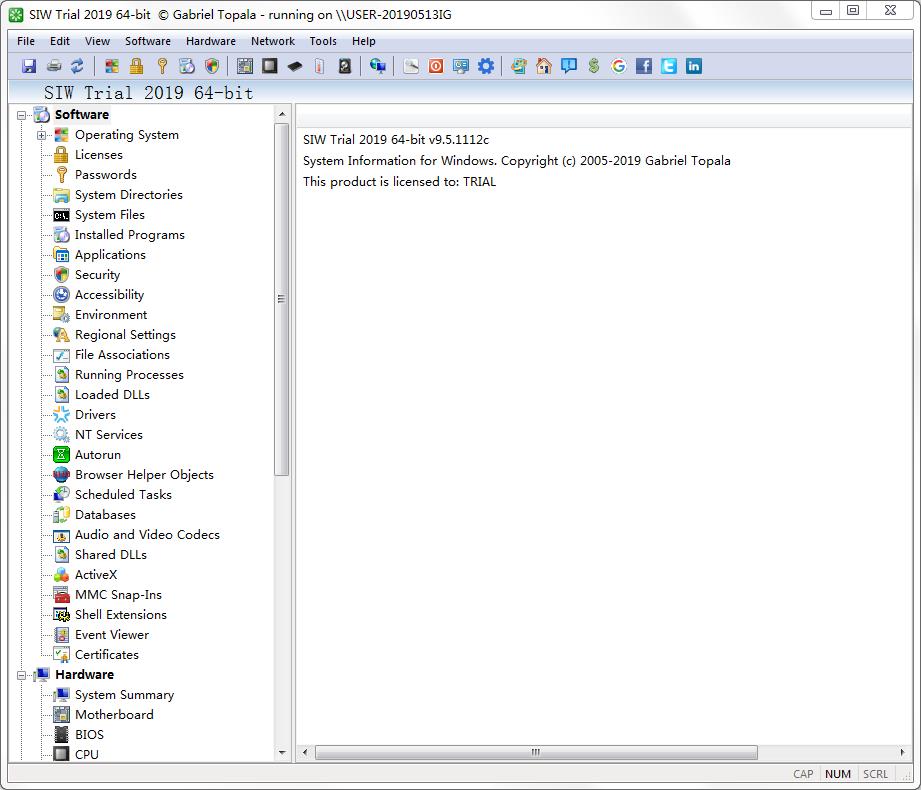Collapse the Software tree section
Image resolution: width=921 pixels, height=790 pixels.
(x=23, y=115)
